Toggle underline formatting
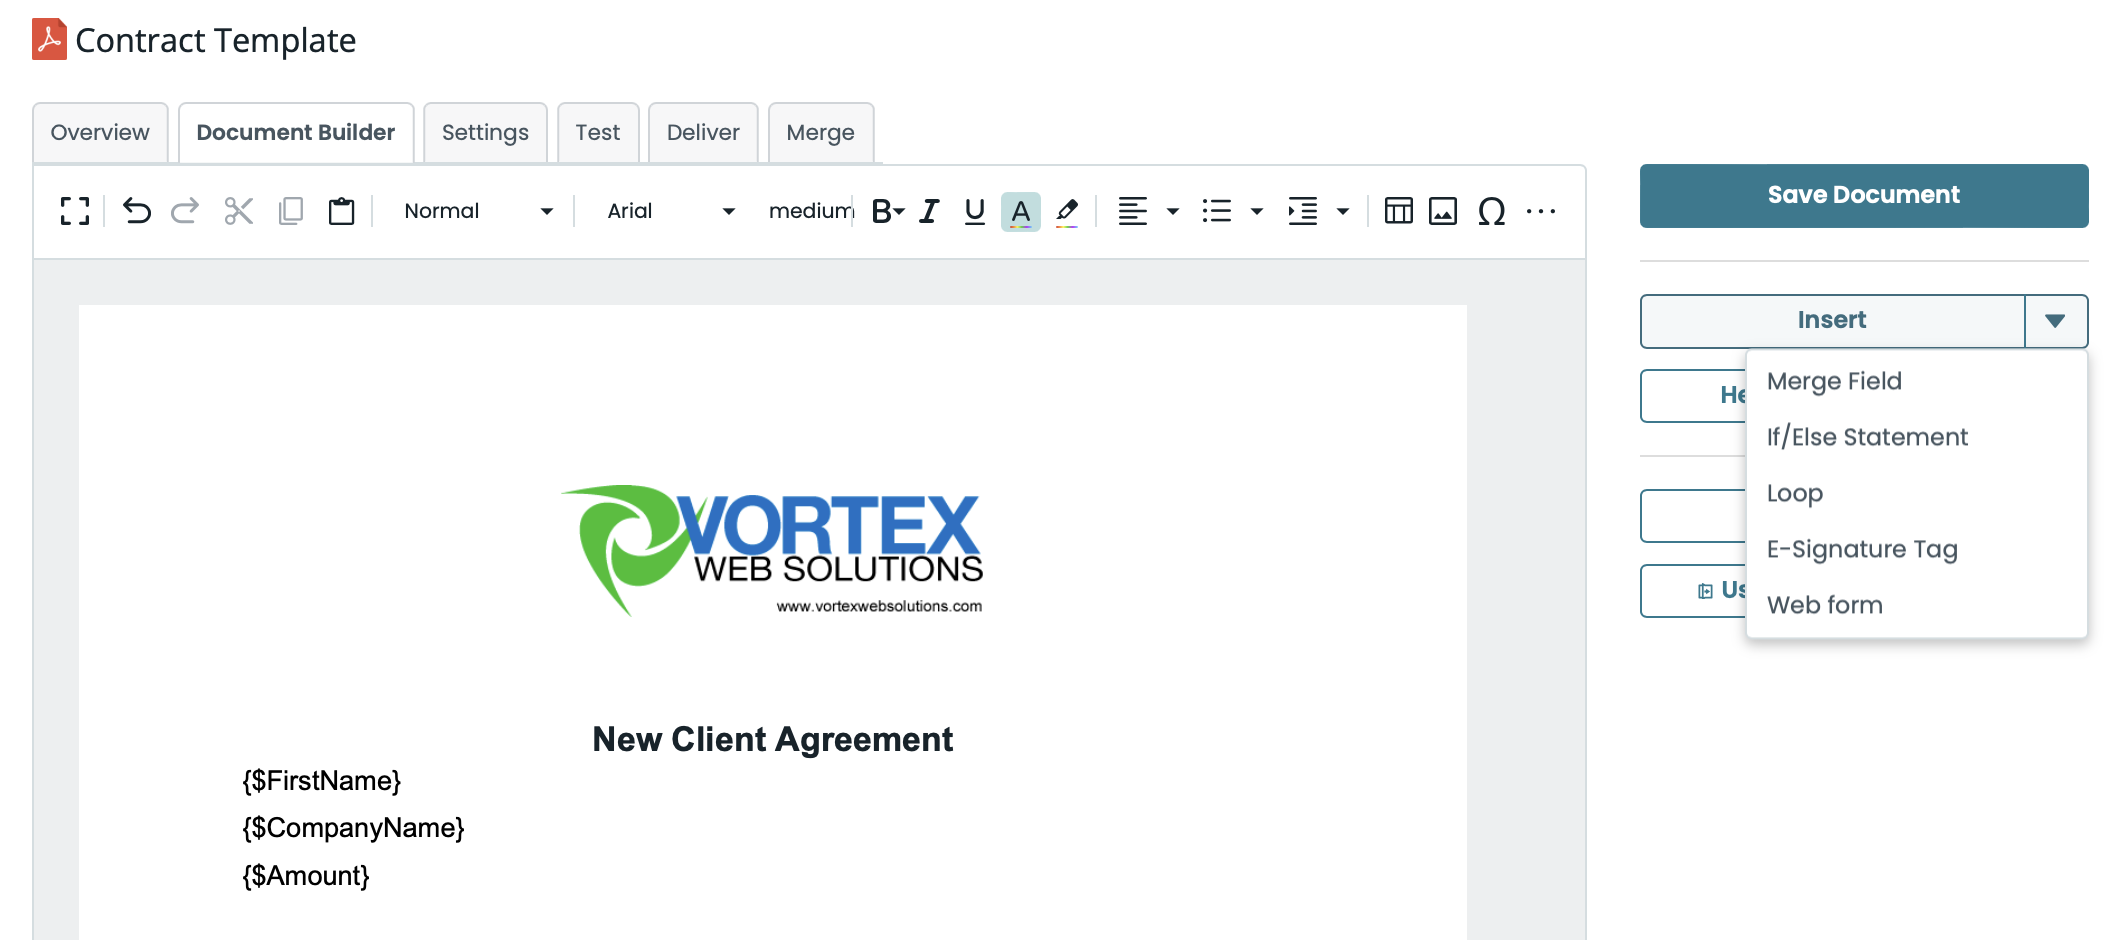The image size is (2122, 940). (x=974, y=211)
